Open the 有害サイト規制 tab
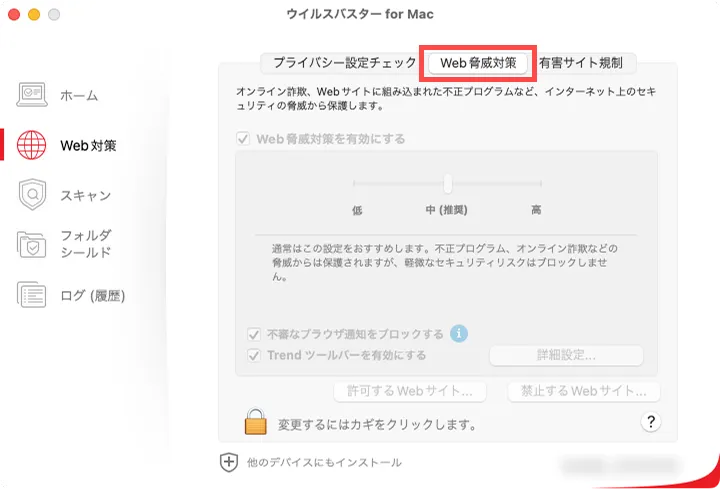This screenshot has height=489, width=720. coord(580,62)
